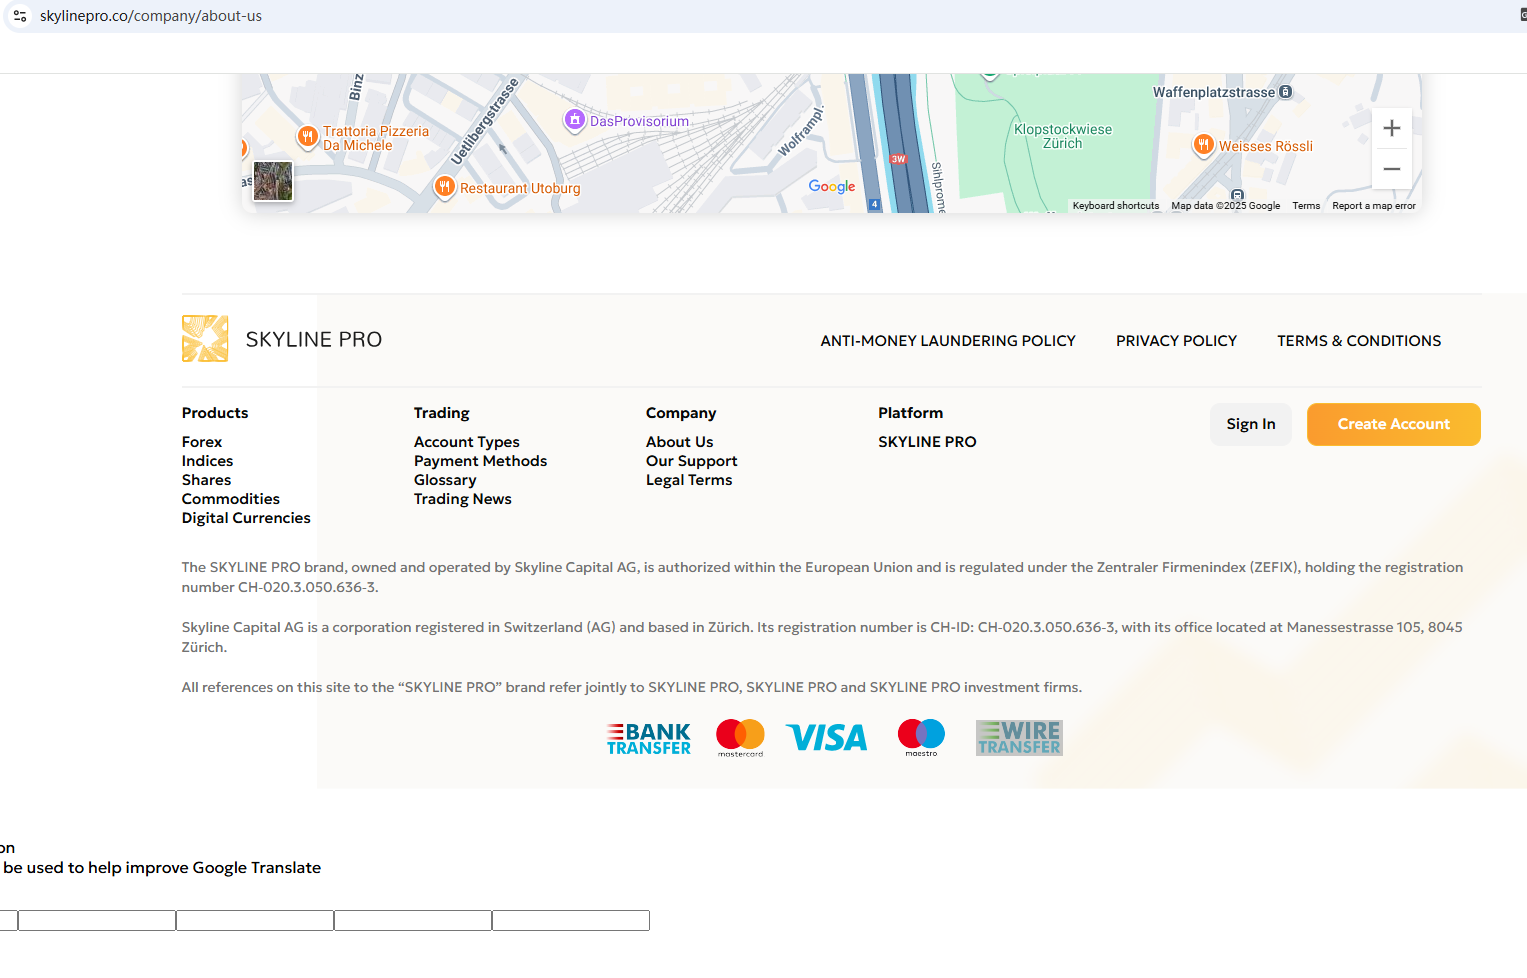Image resolution: width=1527 pixels, height=978 pixels.
Task: Click the Visa payment logo
Action: coord(827,738)
